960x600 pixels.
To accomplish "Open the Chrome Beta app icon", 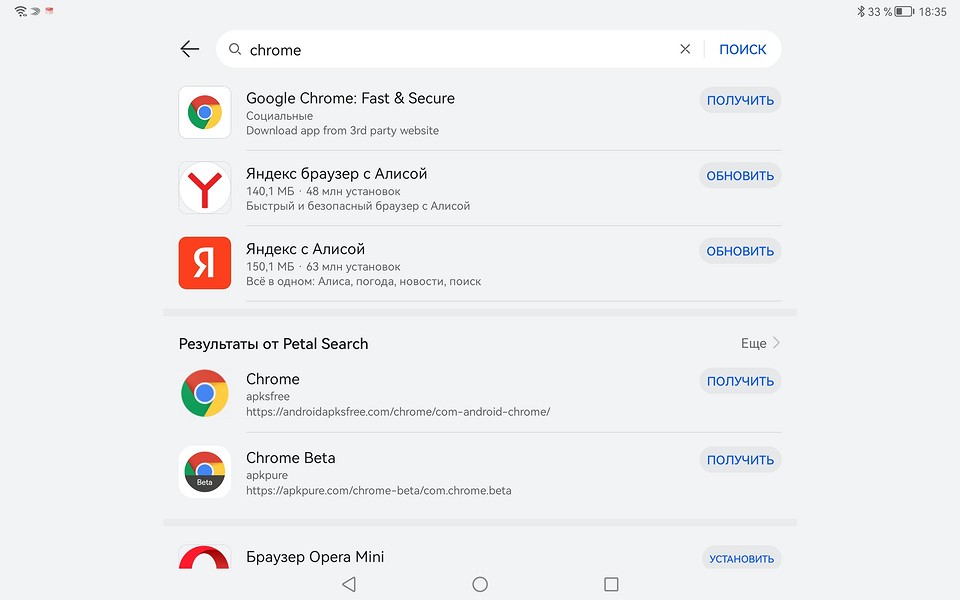I will pyautogui.click(x=204, y=471).
